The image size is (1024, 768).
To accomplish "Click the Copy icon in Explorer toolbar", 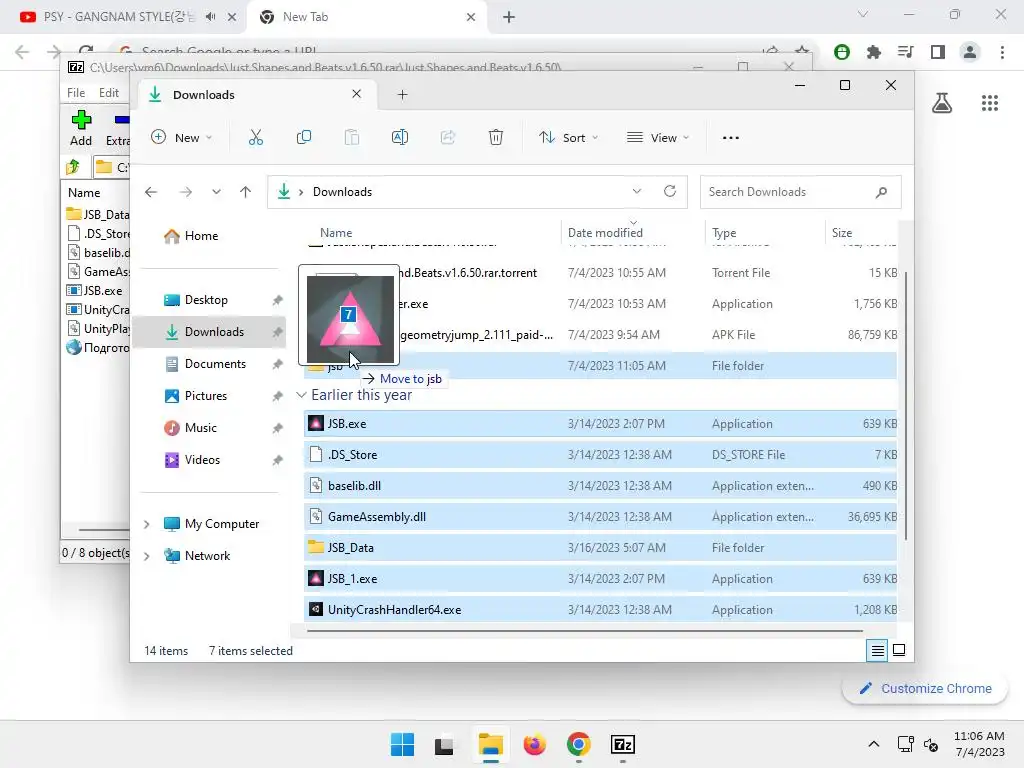I will [304, 137].
